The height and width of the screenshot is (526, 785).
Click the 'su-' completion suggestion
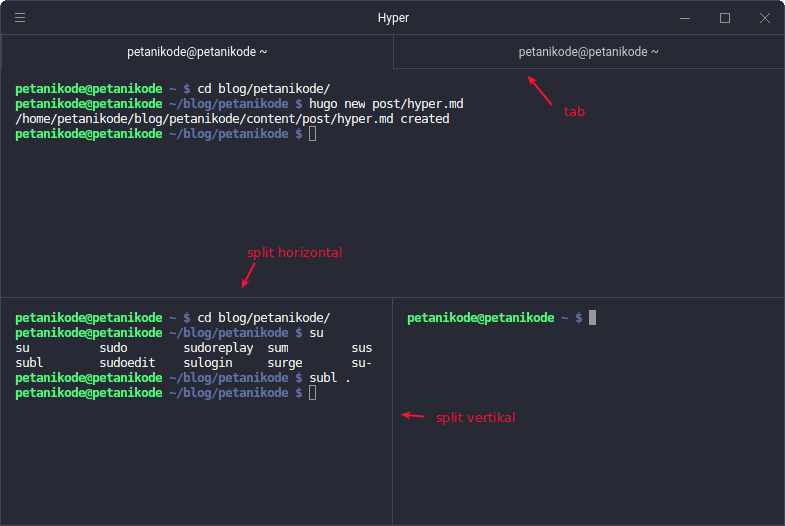tap(361, 363)
